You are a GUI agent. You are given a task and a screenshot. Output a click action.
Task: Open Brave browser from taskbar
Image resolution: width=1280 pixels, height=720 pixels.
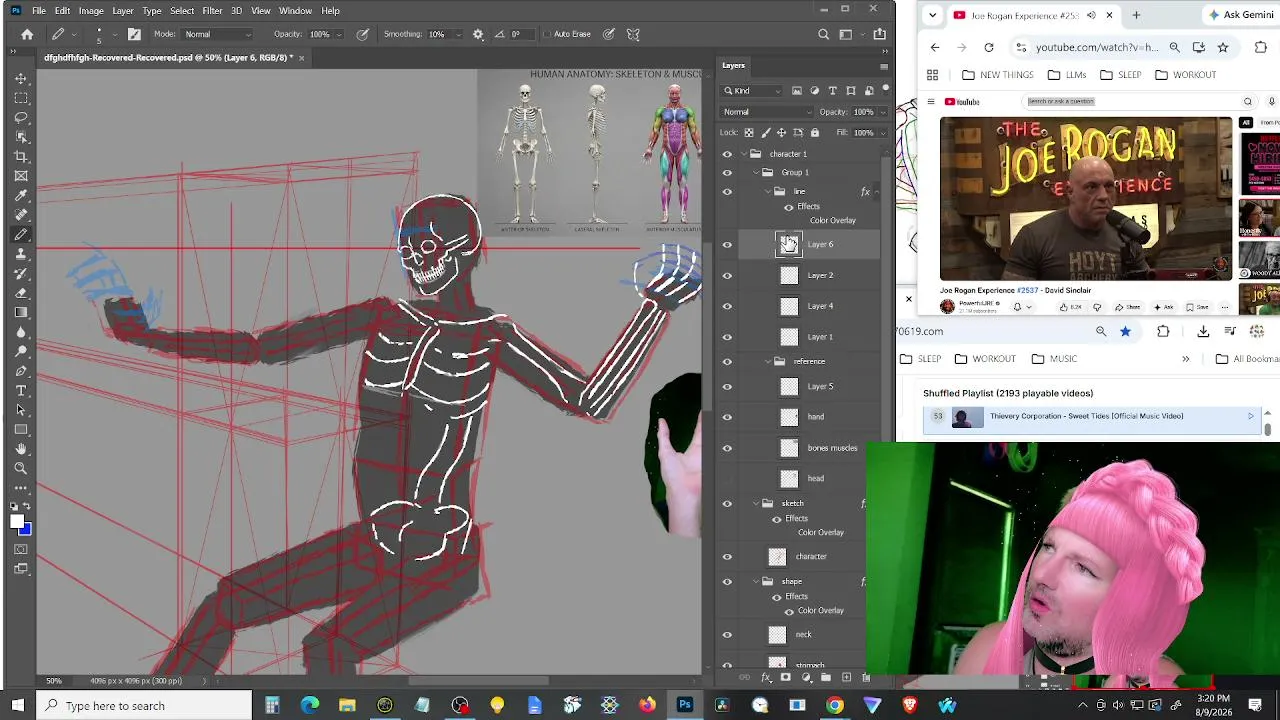910,705
